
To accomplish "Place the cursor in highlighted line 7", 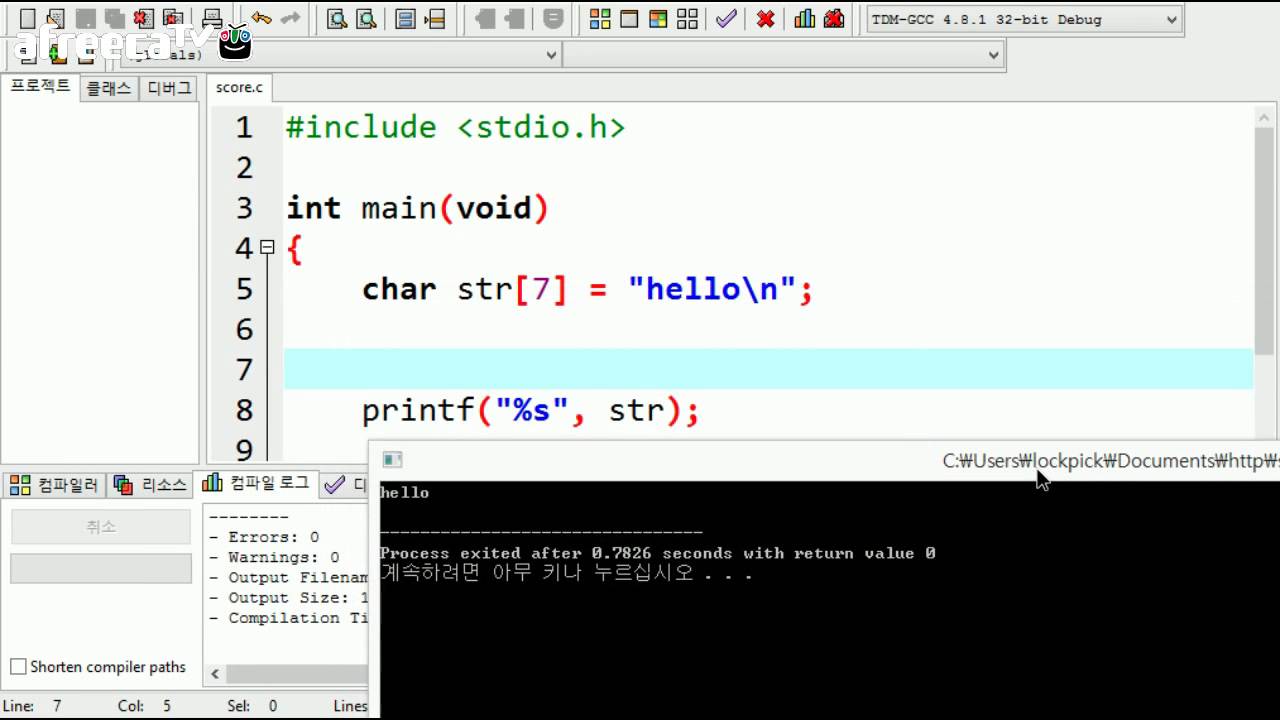I will 768,369.
